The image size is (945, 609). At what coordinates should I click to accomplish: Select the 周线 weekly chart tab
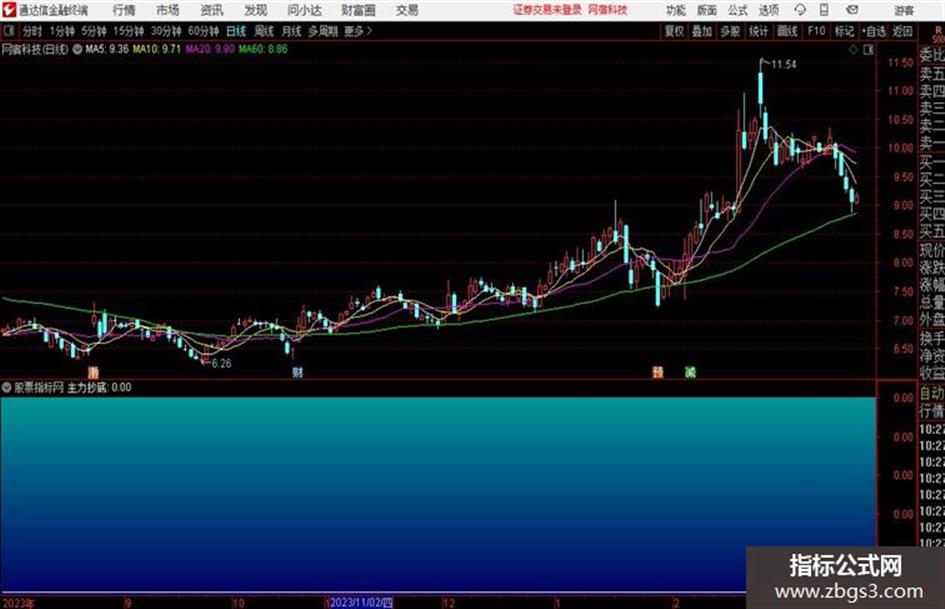pos(264,31)
